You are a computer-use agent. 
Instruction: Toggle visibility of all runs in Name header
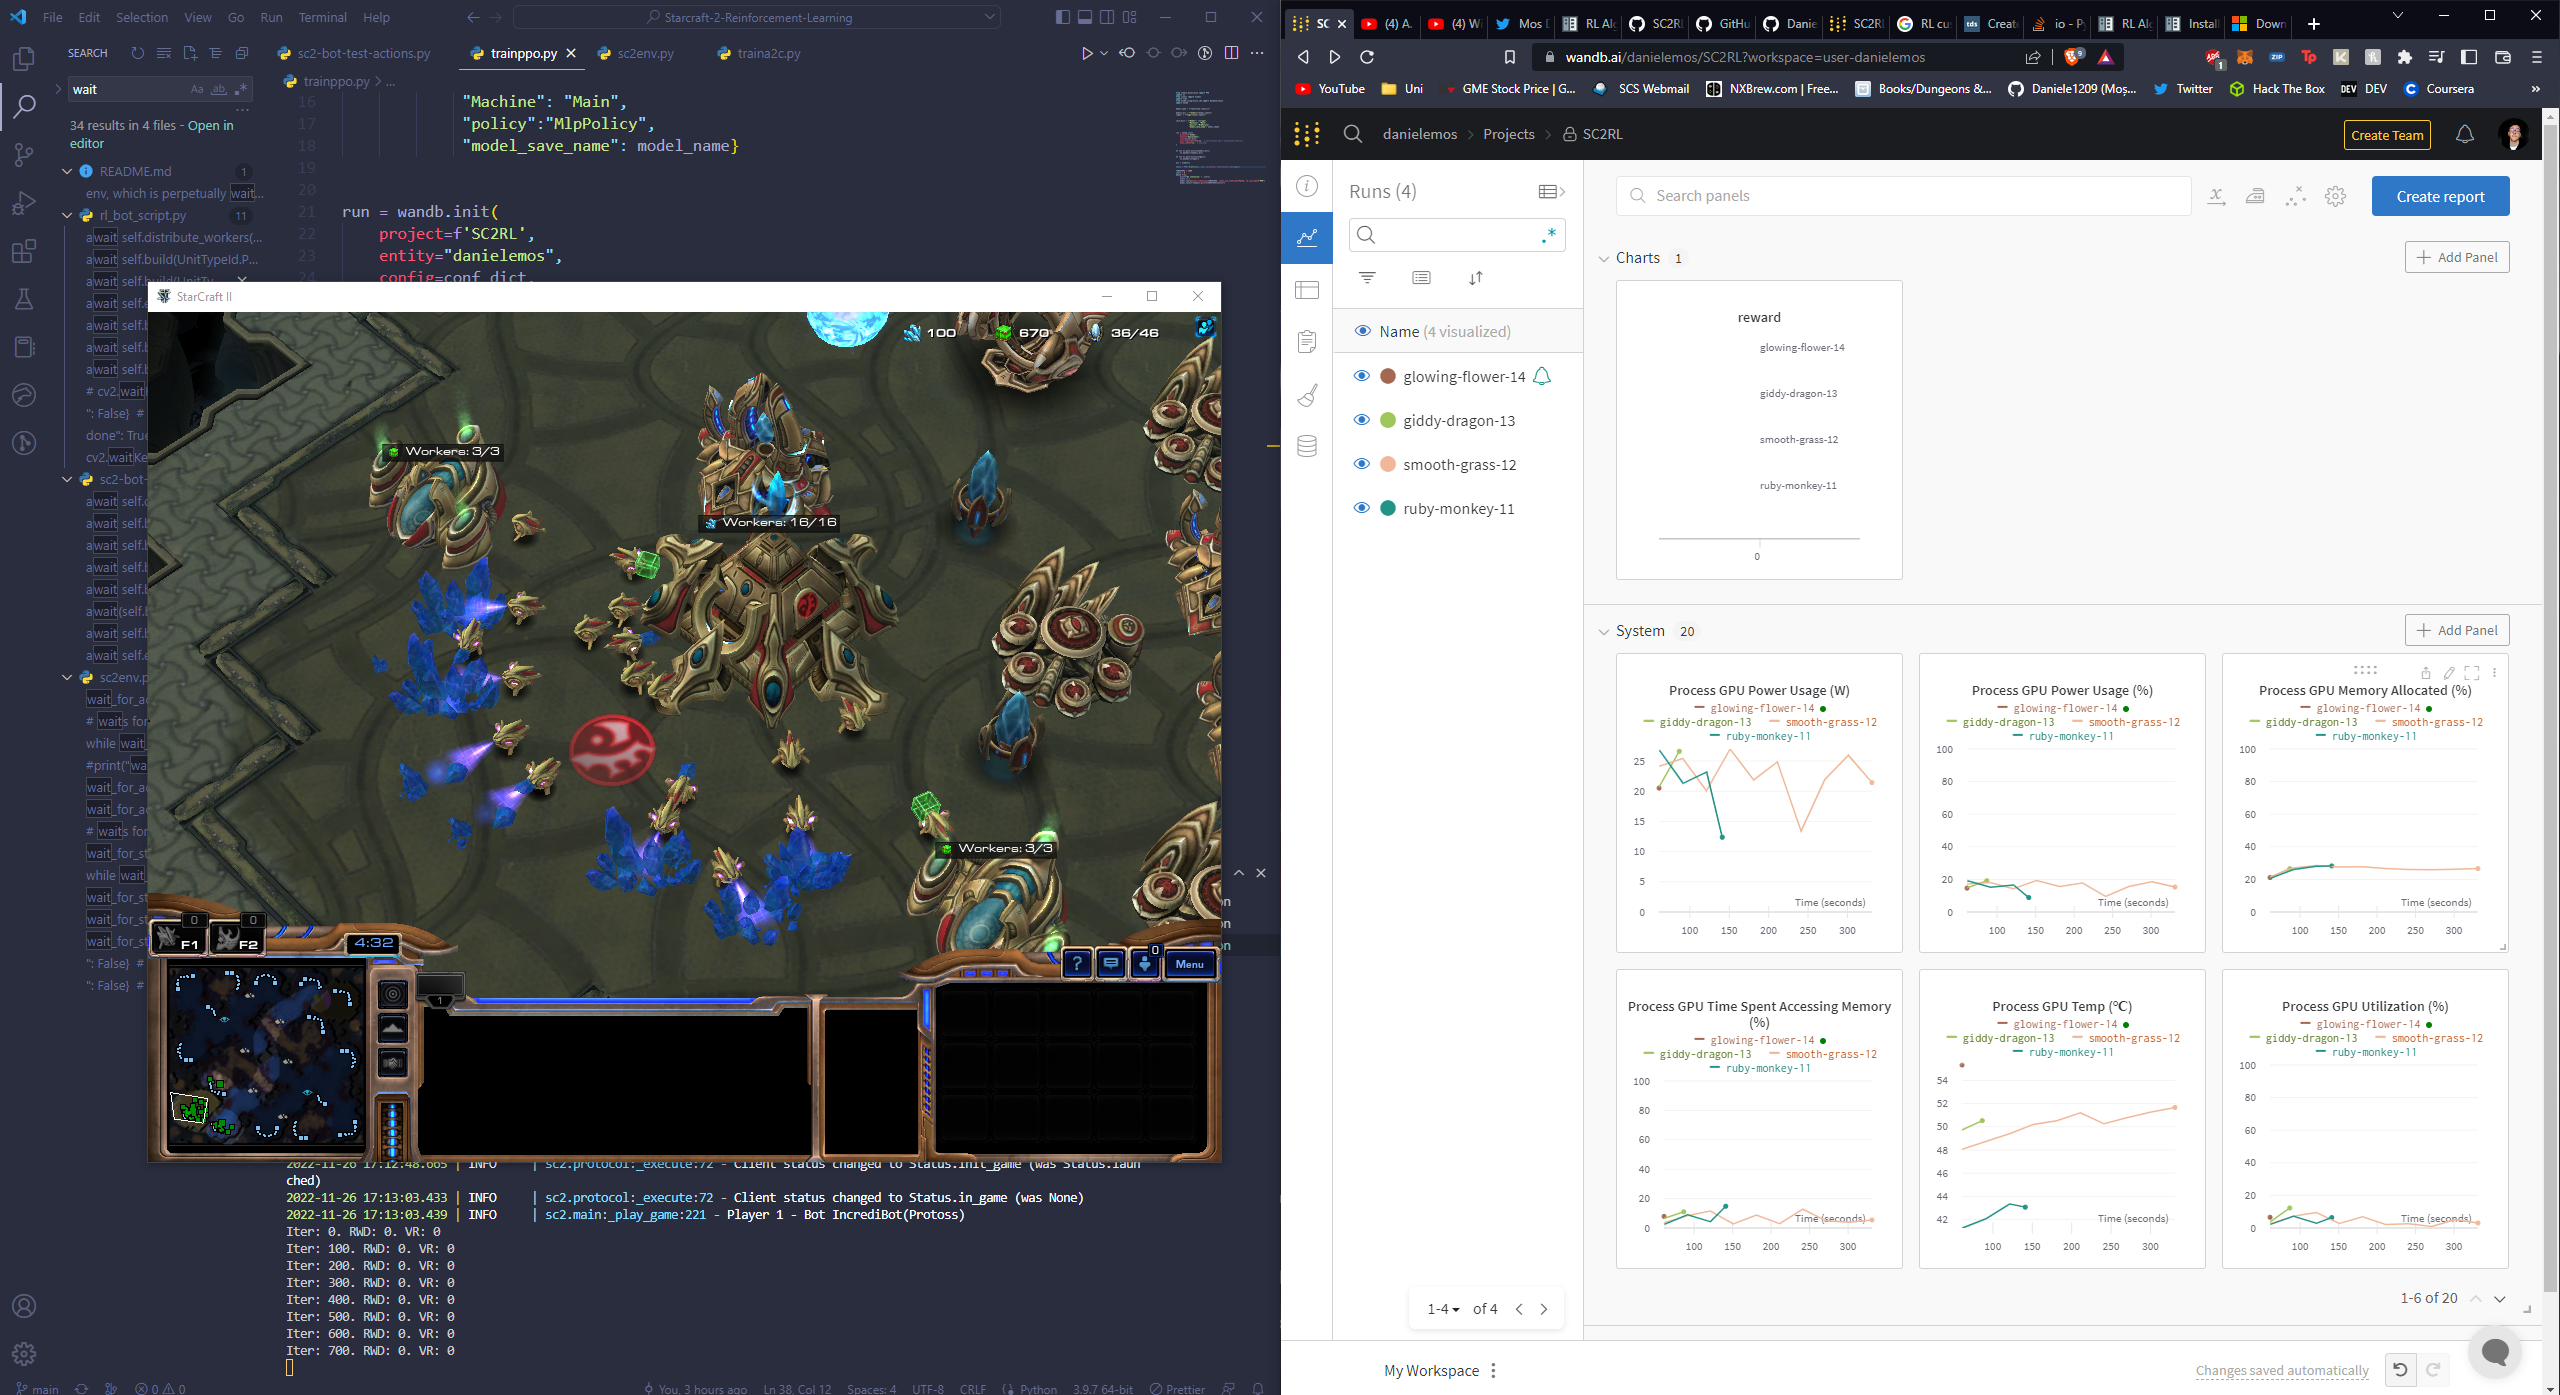(x=1362, y=331)
